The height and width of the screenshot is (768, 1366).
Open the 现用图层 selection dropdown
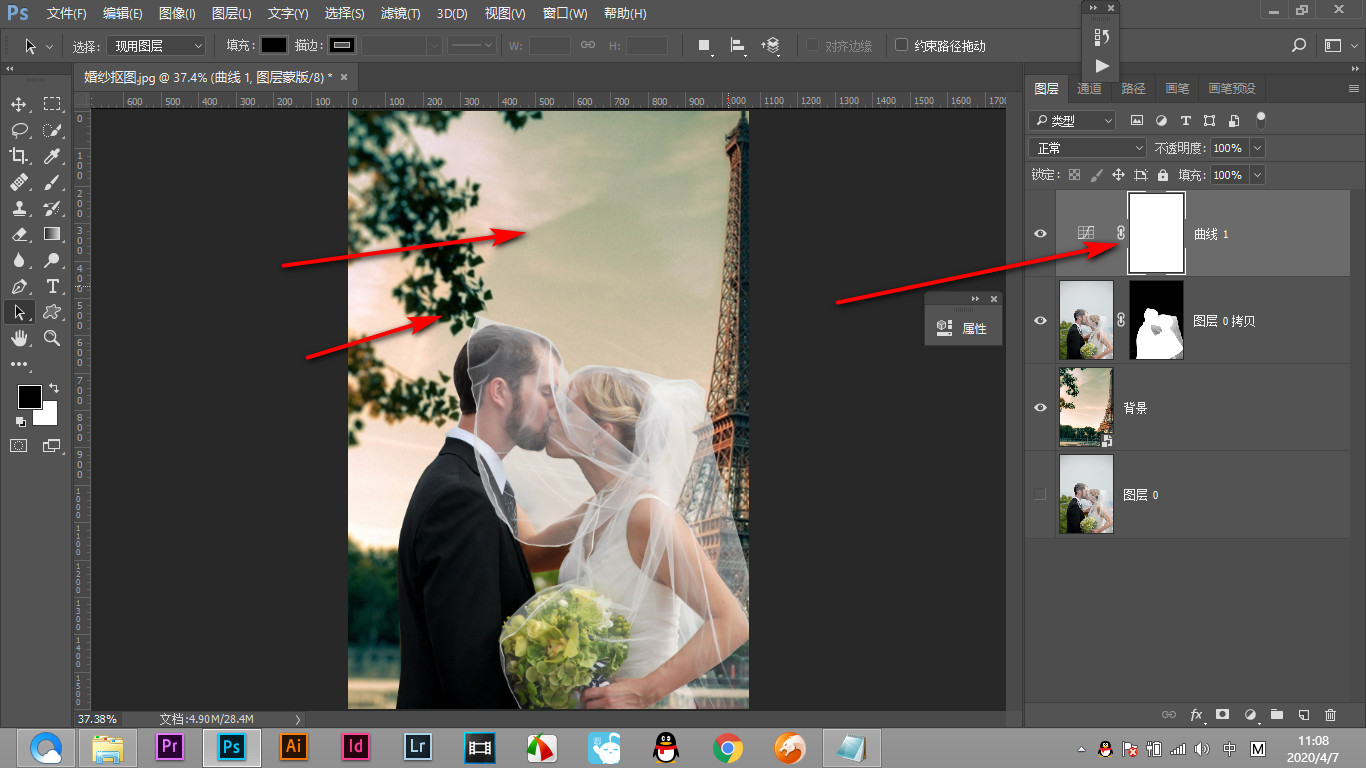click(156, 45)
